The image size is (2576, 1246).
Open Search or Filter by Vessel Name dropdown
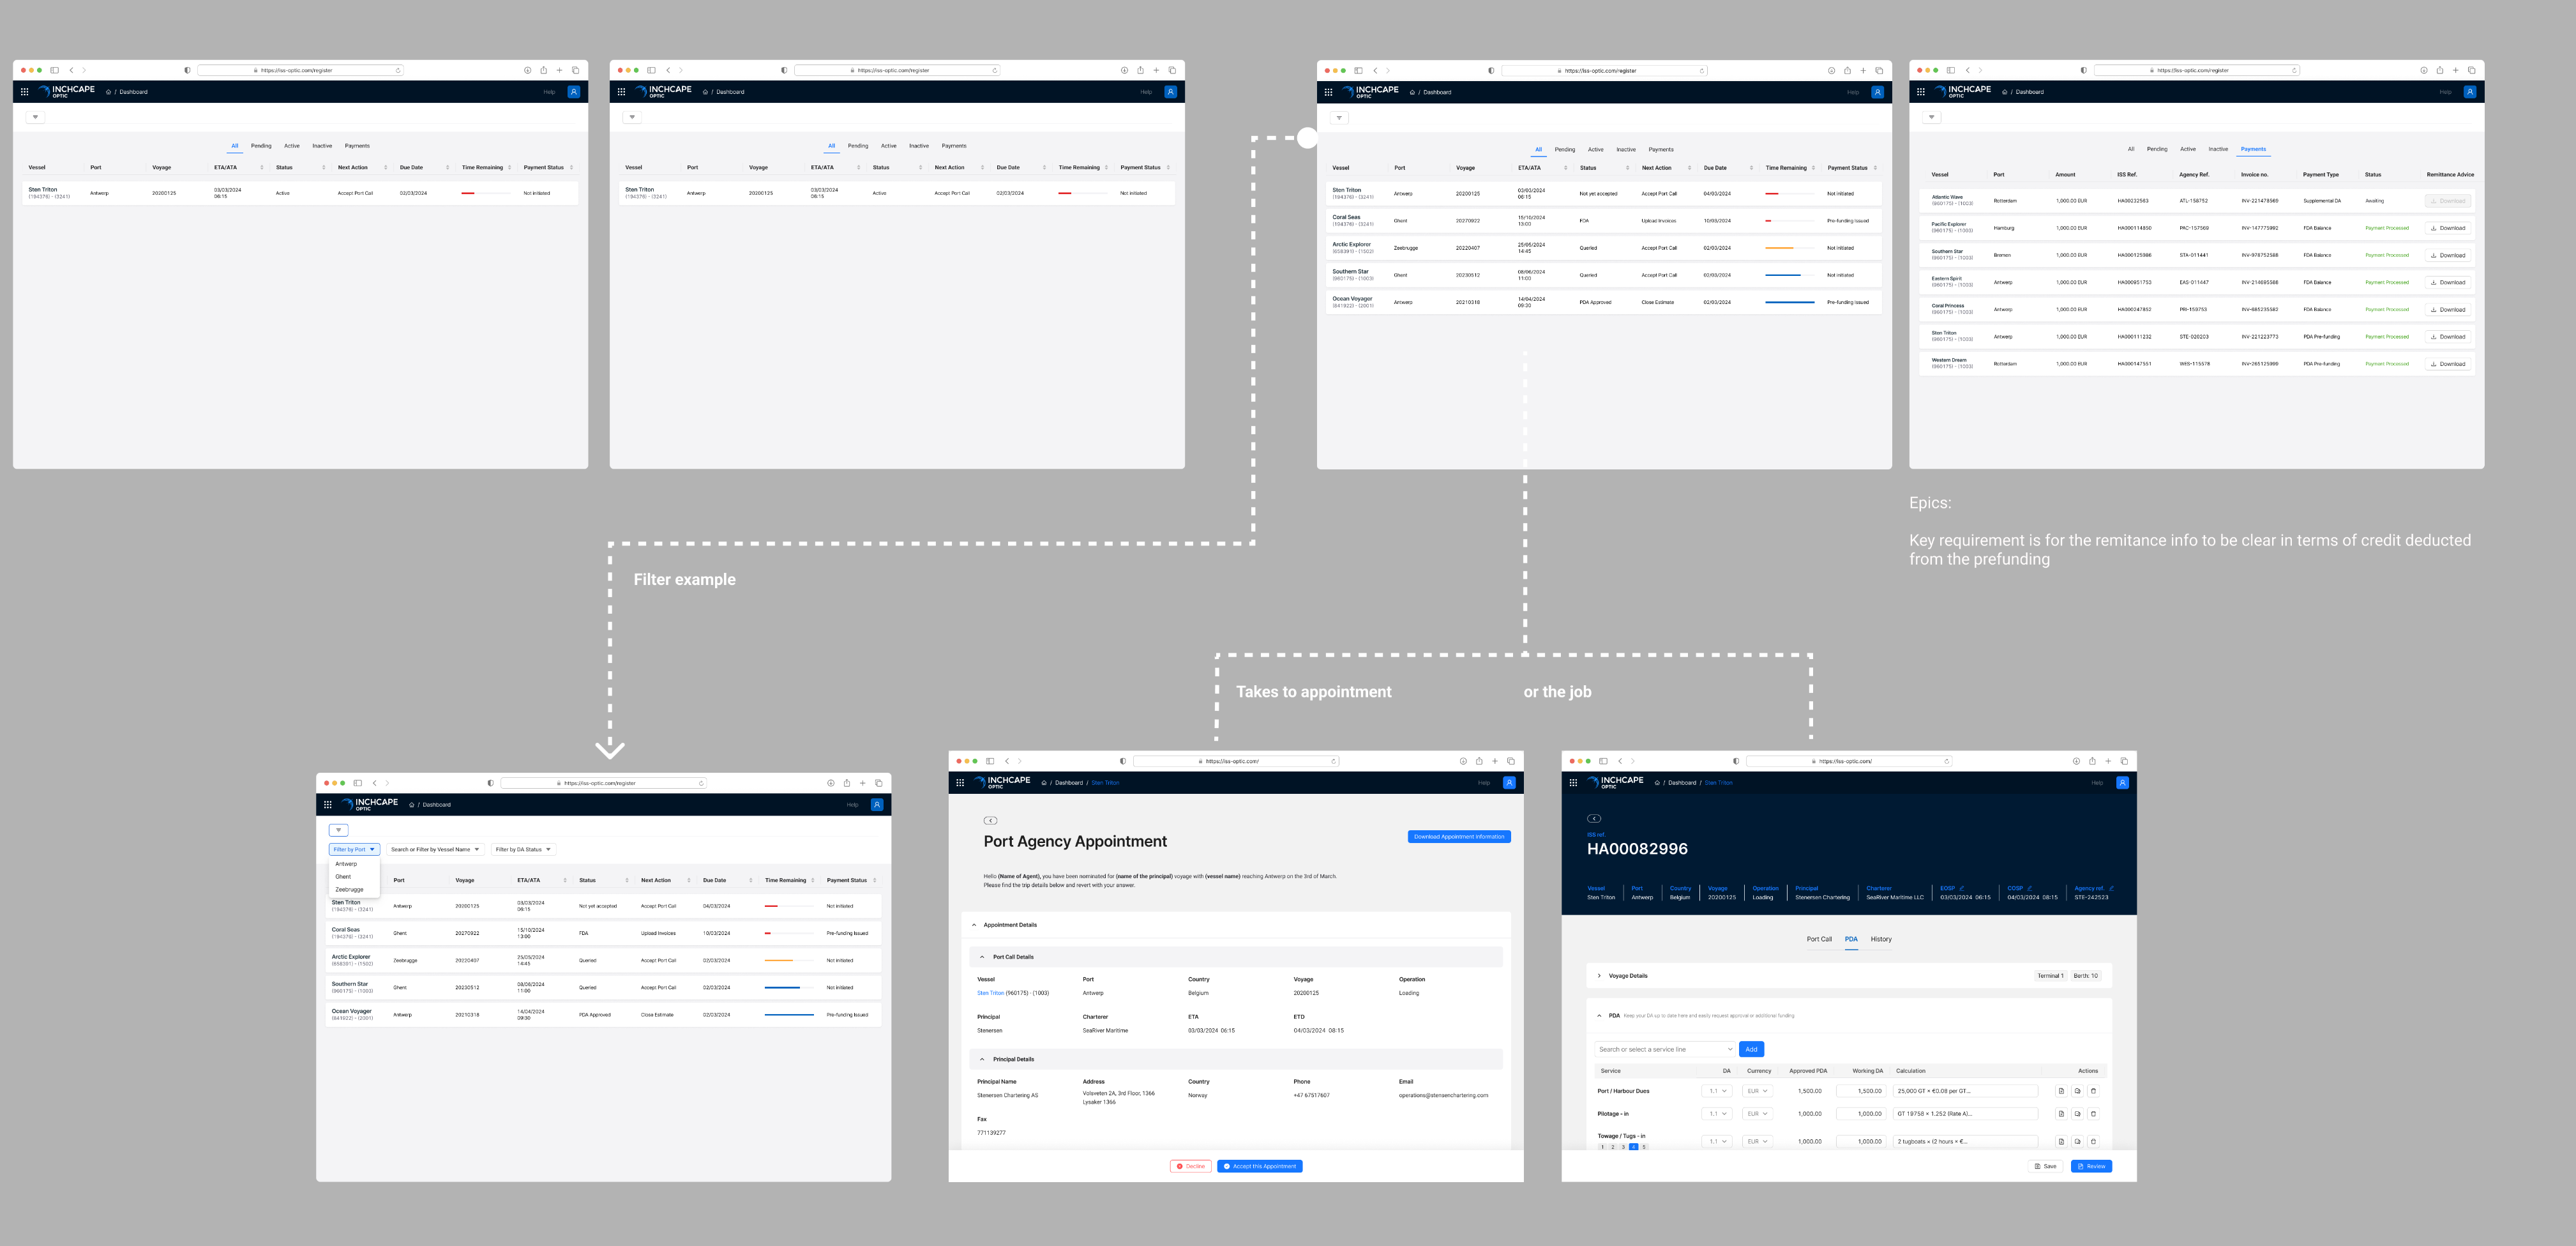[435, 850]
